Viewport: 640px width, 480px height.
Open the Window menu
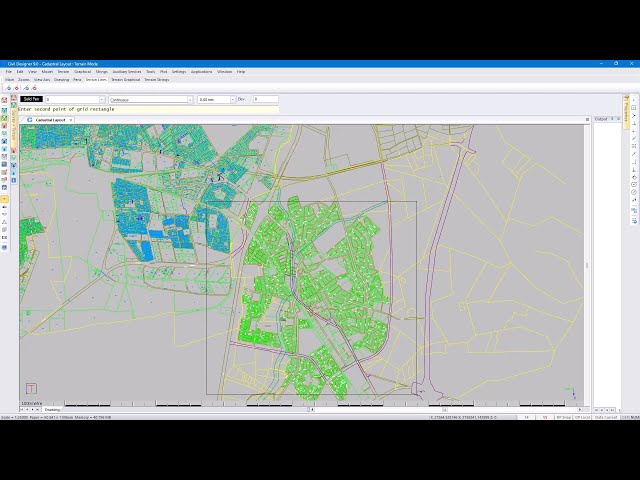point(224,71)
